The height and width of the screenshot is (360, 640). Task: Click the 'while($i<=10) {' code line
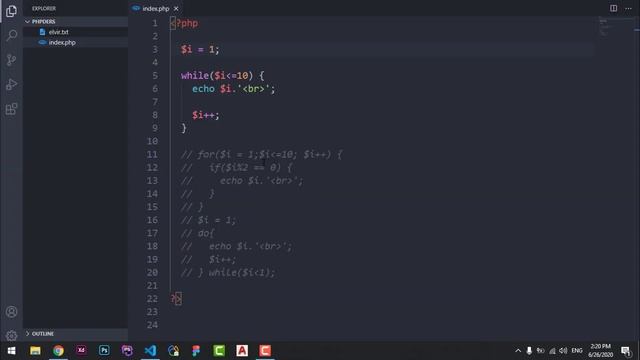pyautogui.click(x=222, y=76)
